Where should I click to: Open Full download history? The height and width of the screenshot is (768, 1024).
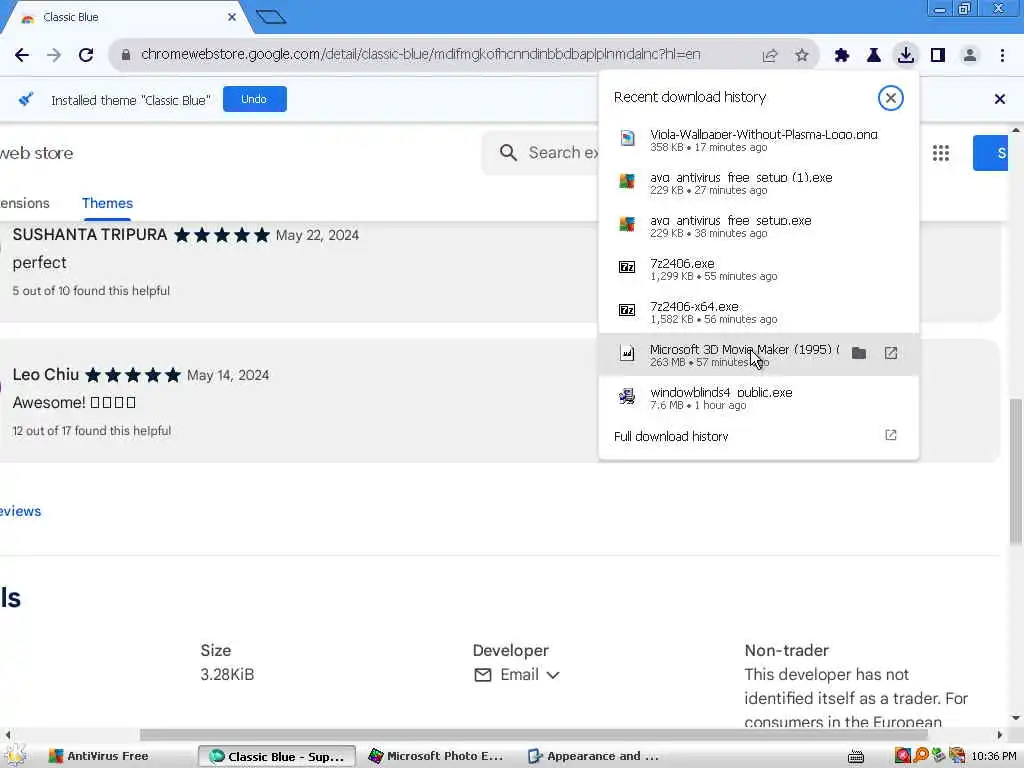pyautogui.click(x=758, y=436)
